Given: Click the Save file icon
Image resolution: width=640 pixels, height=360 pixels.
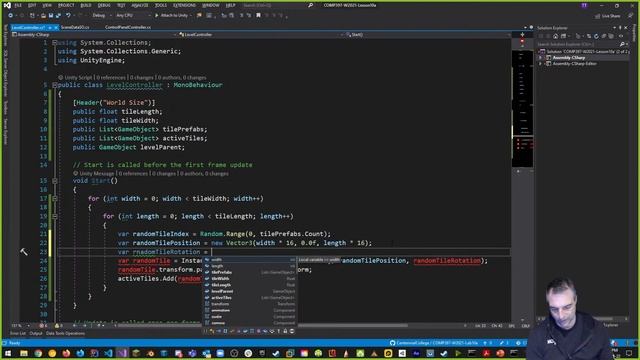Looking at the screenshot, I should (x=51, y=16).
